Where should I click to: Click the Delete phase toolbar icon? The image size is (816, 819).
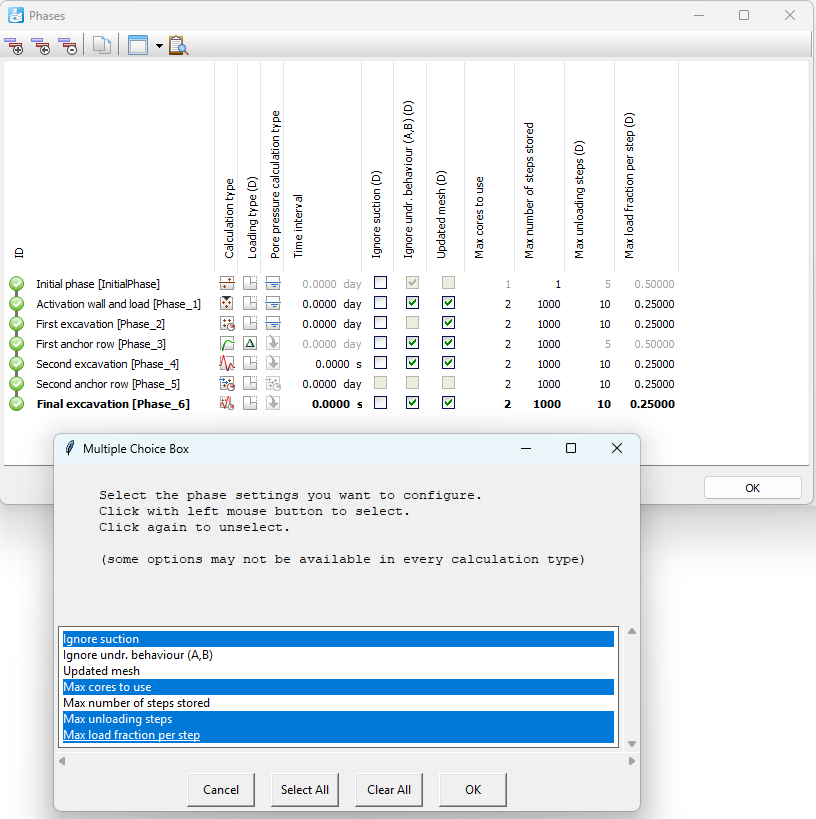click(67, 45)
